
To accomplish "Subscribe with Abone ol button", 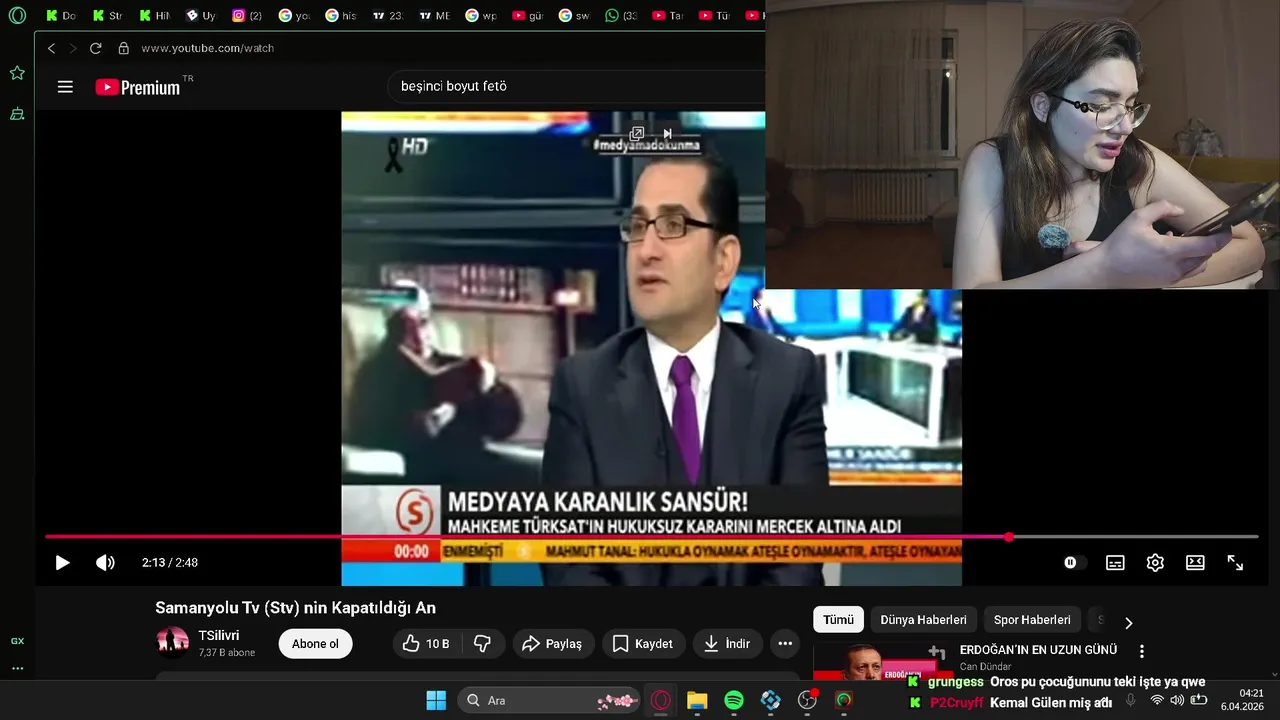I will [315, 644].
